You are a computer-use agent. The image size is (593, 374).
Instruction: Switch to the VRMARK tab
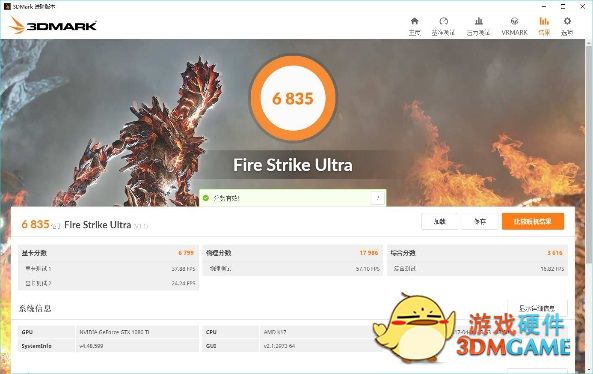514,26
